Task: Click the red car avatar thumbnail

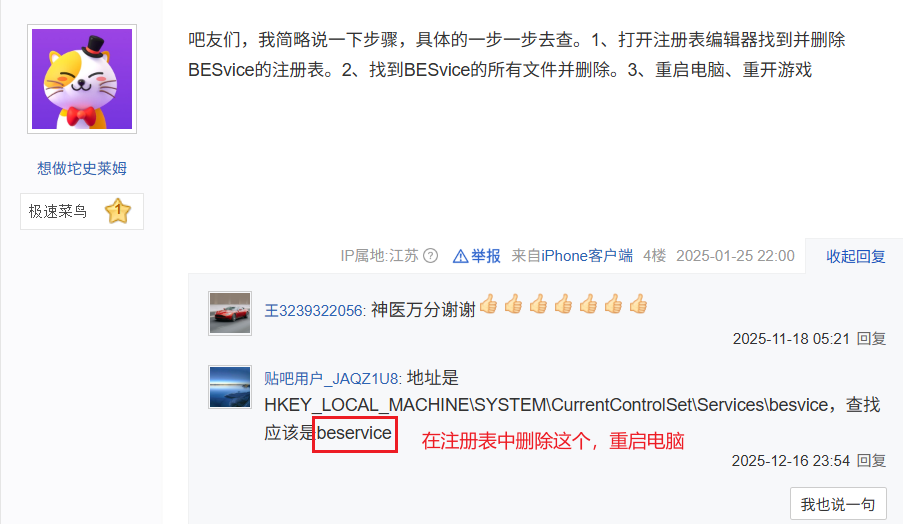Action: click(230, 313)
